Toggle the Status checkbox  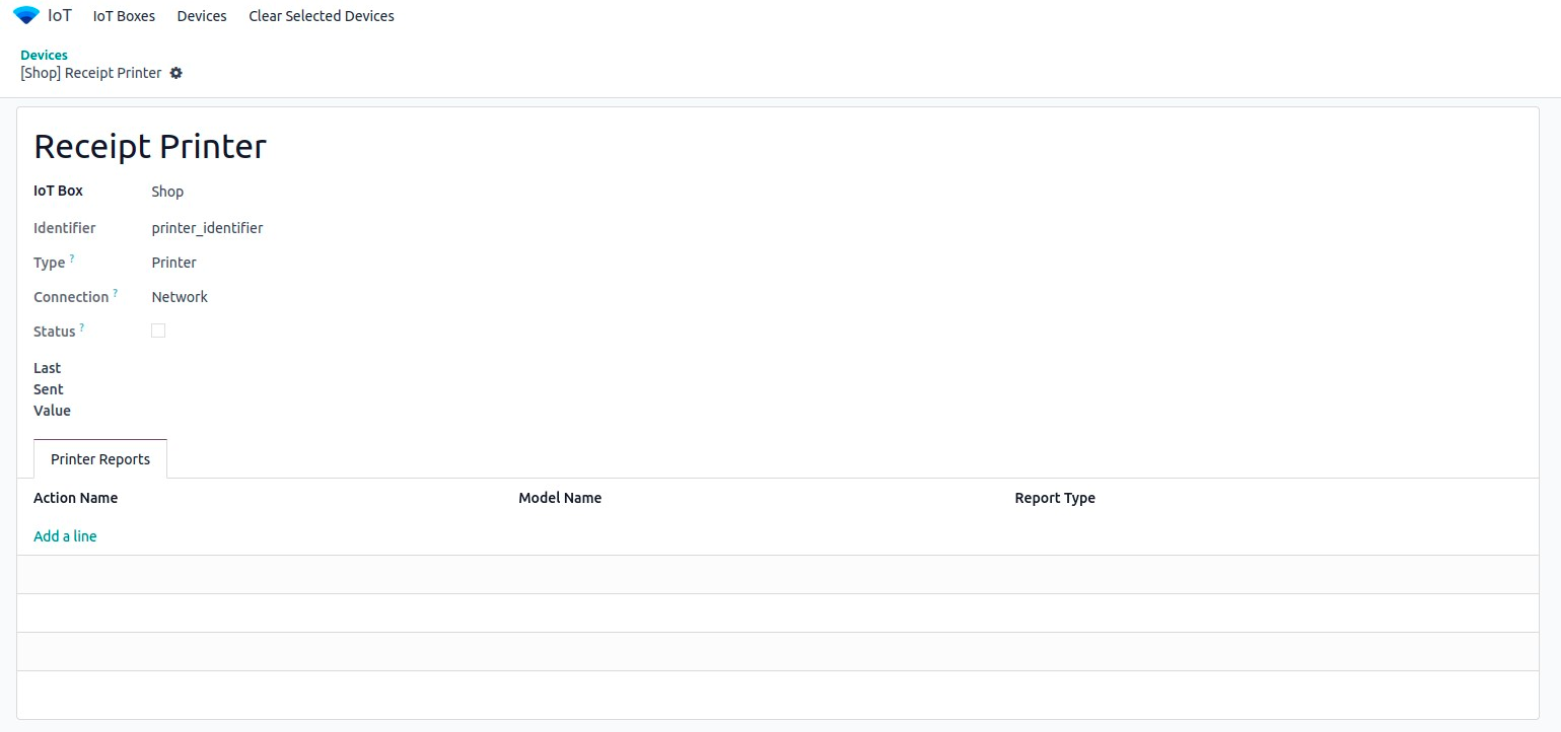(158, 330)
